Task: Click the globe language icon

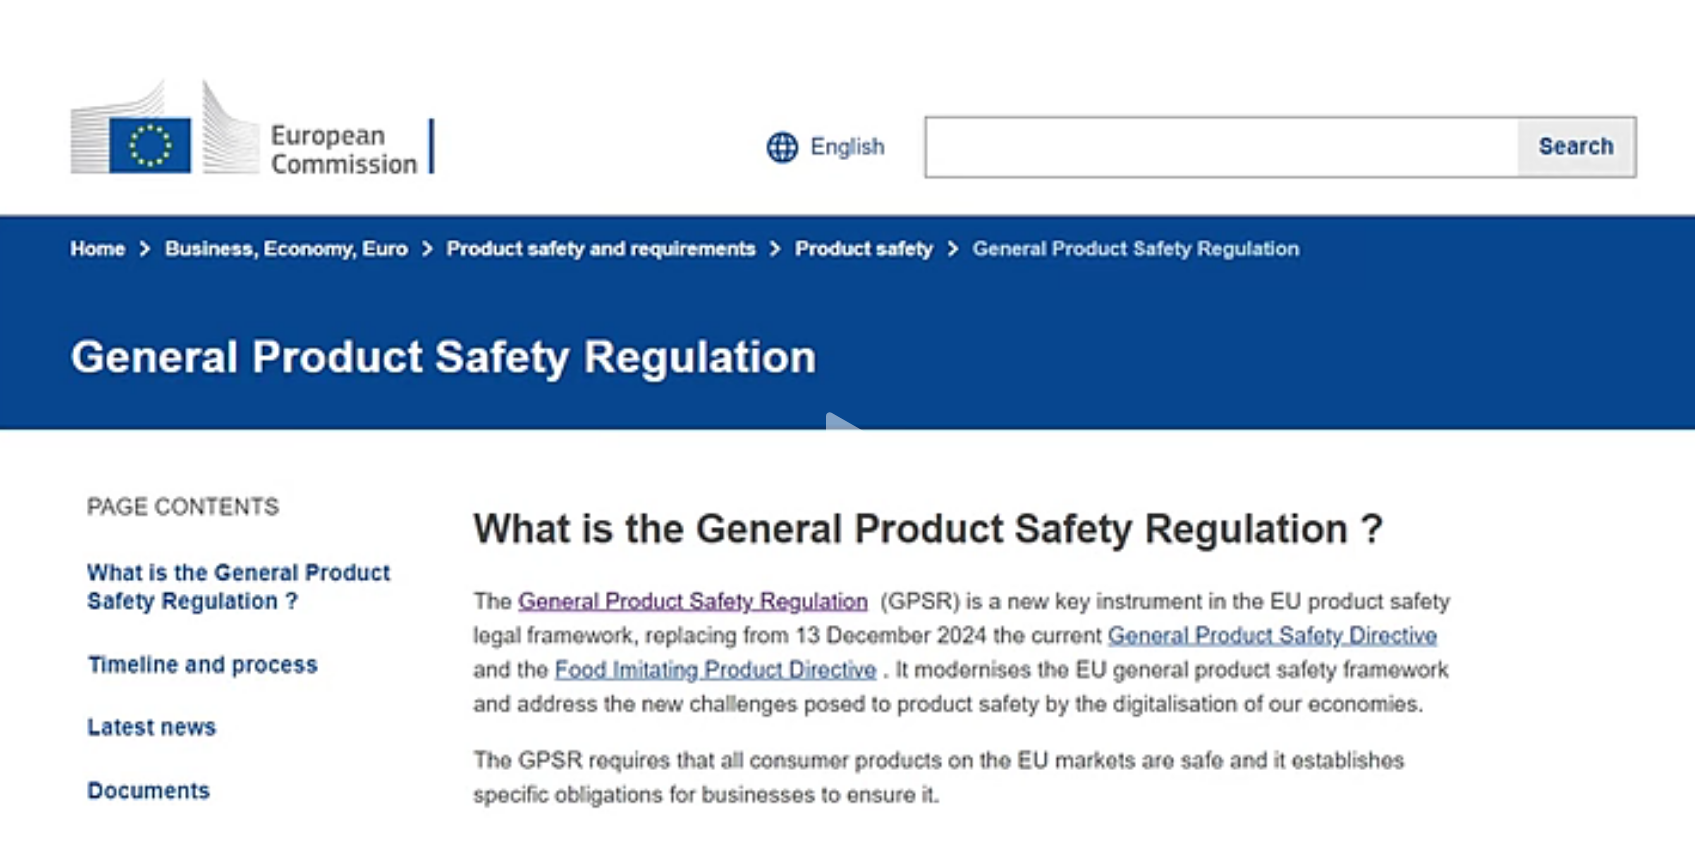Action: pos(782,147)
